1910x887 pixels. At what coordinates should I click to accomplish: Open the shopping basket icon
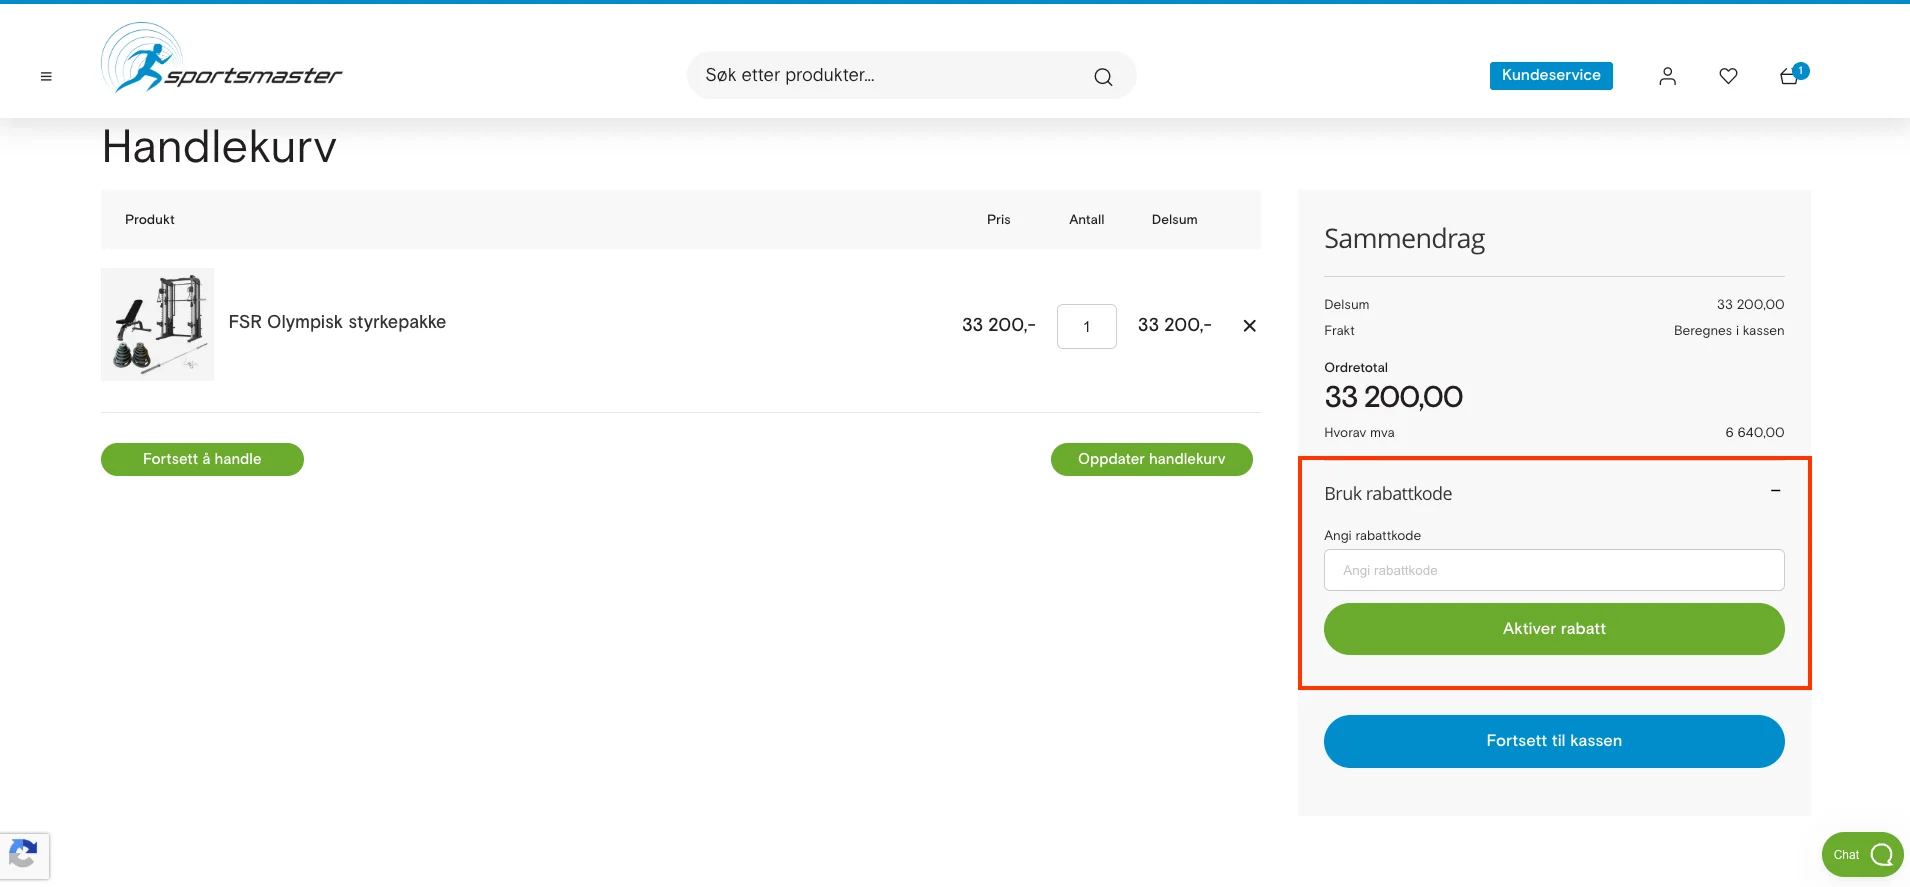[x=1790, y=76]
